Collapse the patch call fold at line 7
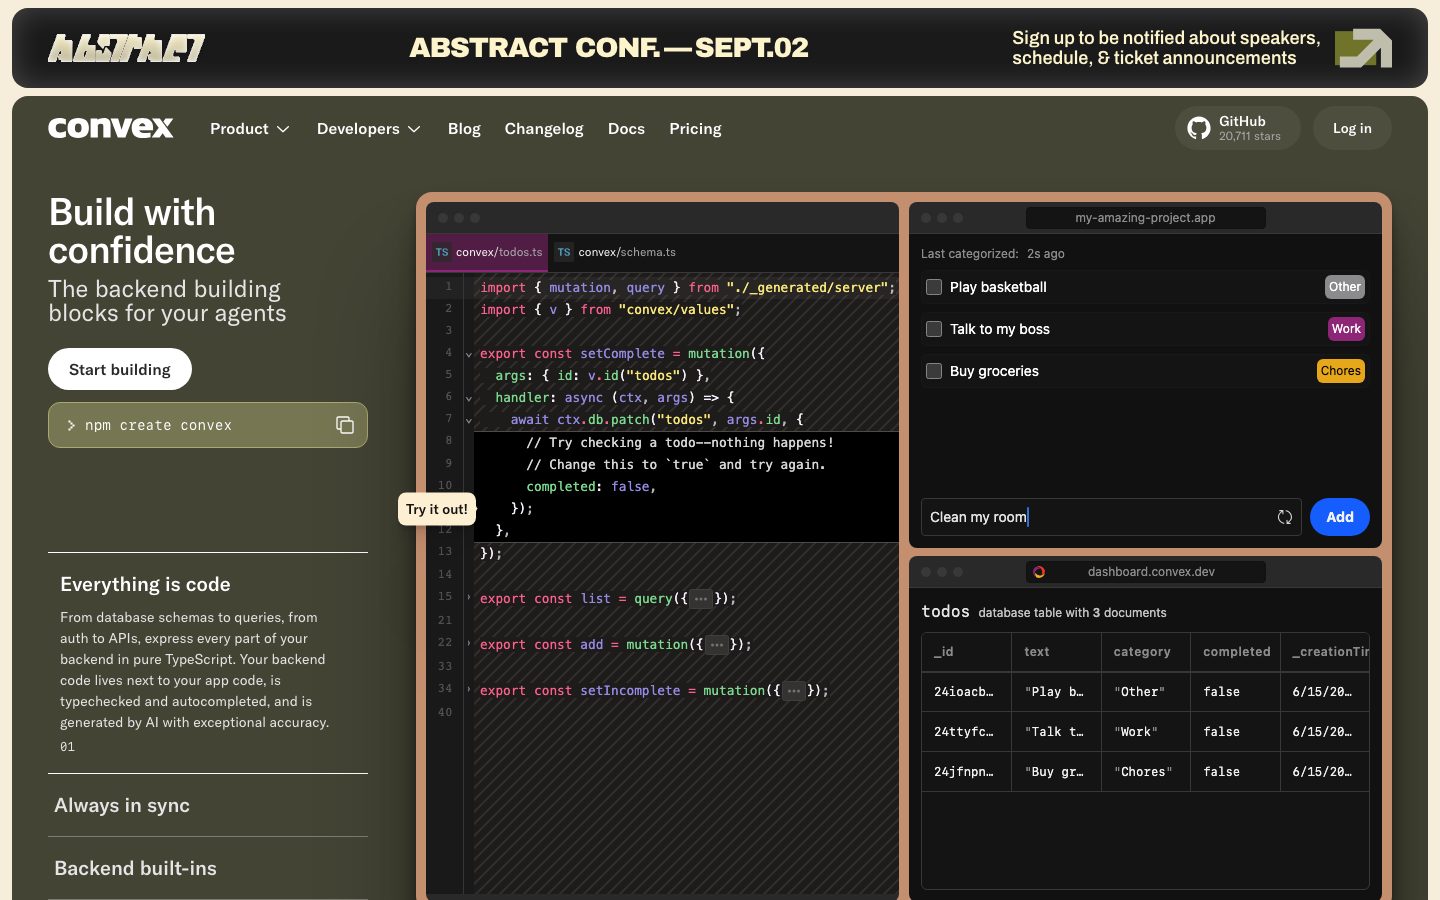The image size is (1440, 900). tap(468, 420)
